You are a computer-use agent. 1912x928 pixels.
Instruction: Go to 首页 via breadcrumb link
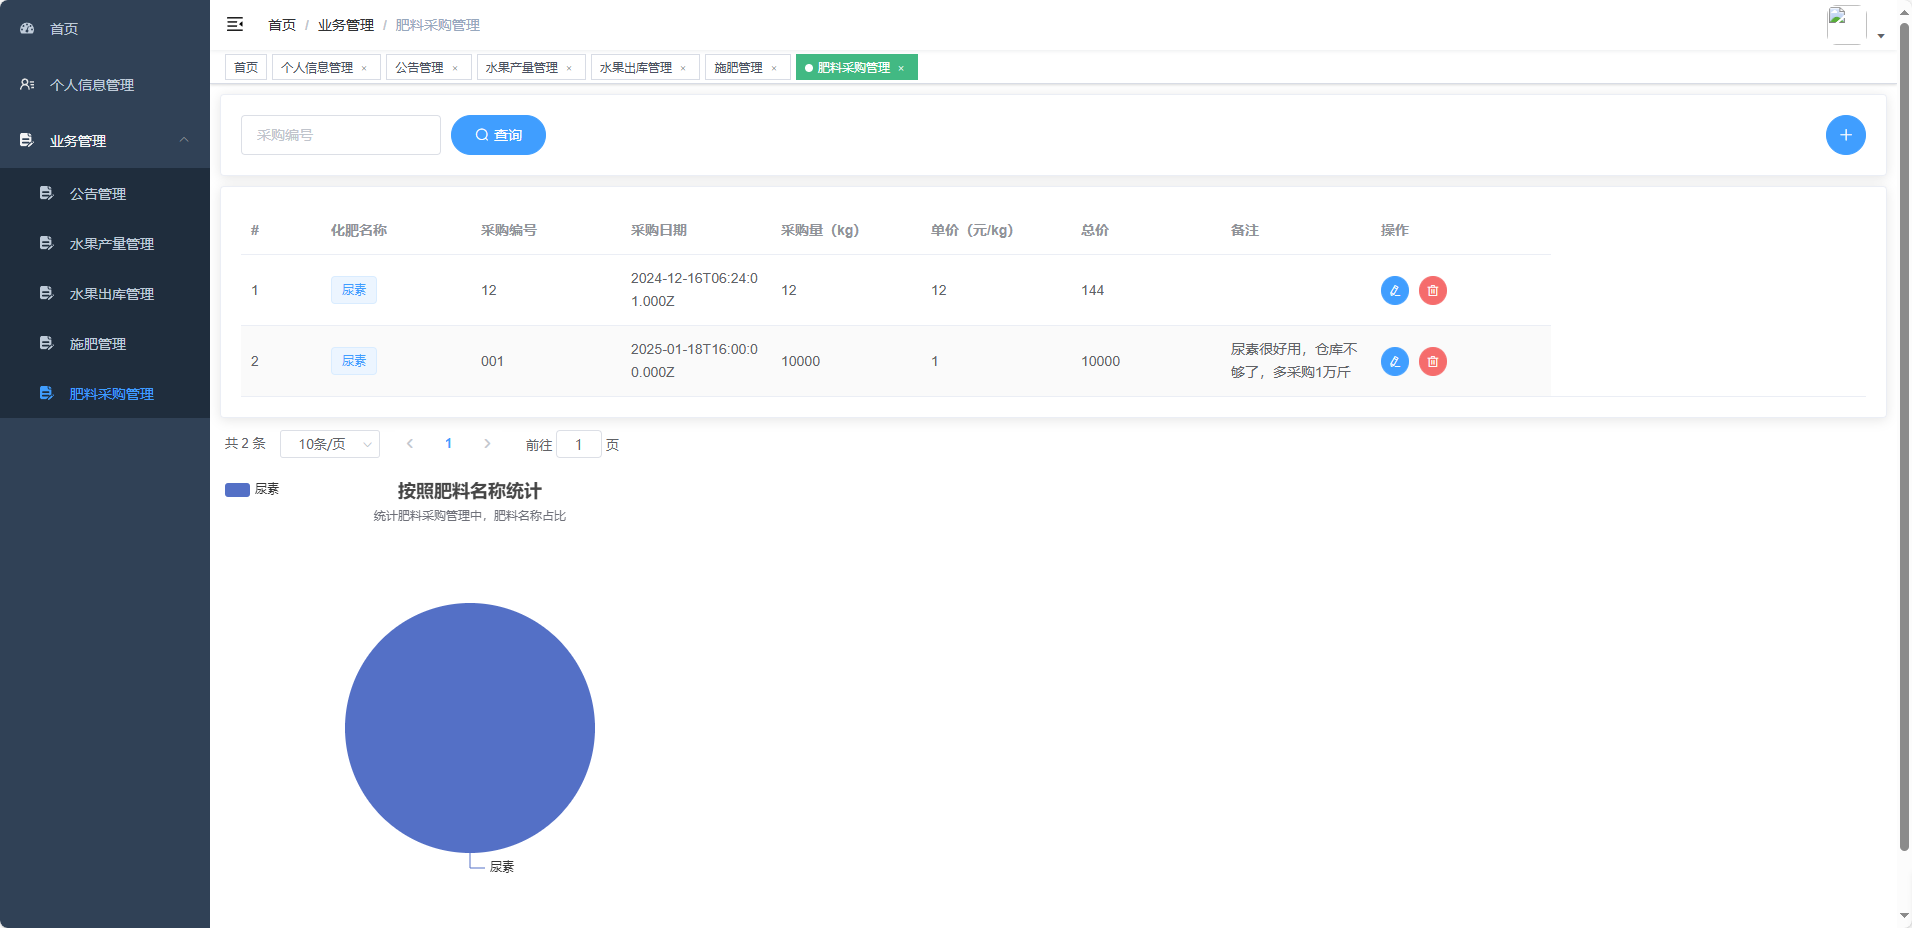click(x=282, y=25)
